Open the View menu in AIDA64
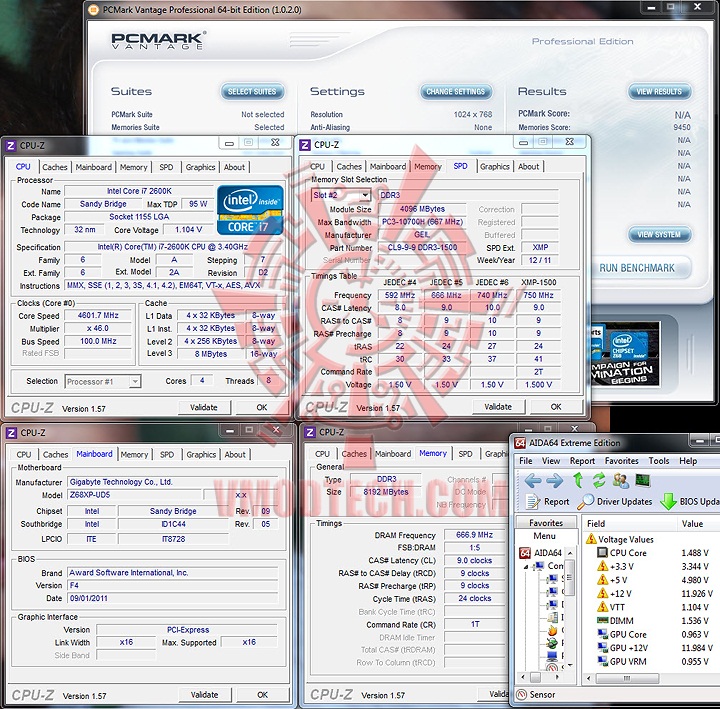The height and width of the screenshot is (709, 720). point(551,461)
